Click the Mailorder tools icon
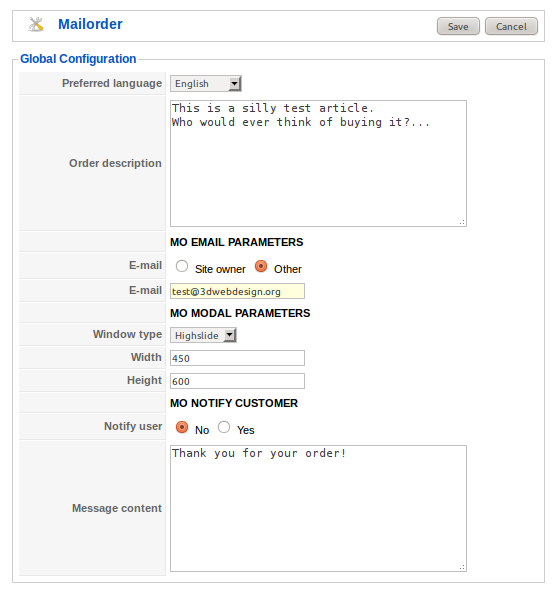Viewport: 557px width, 593px height. pos(36,25)
